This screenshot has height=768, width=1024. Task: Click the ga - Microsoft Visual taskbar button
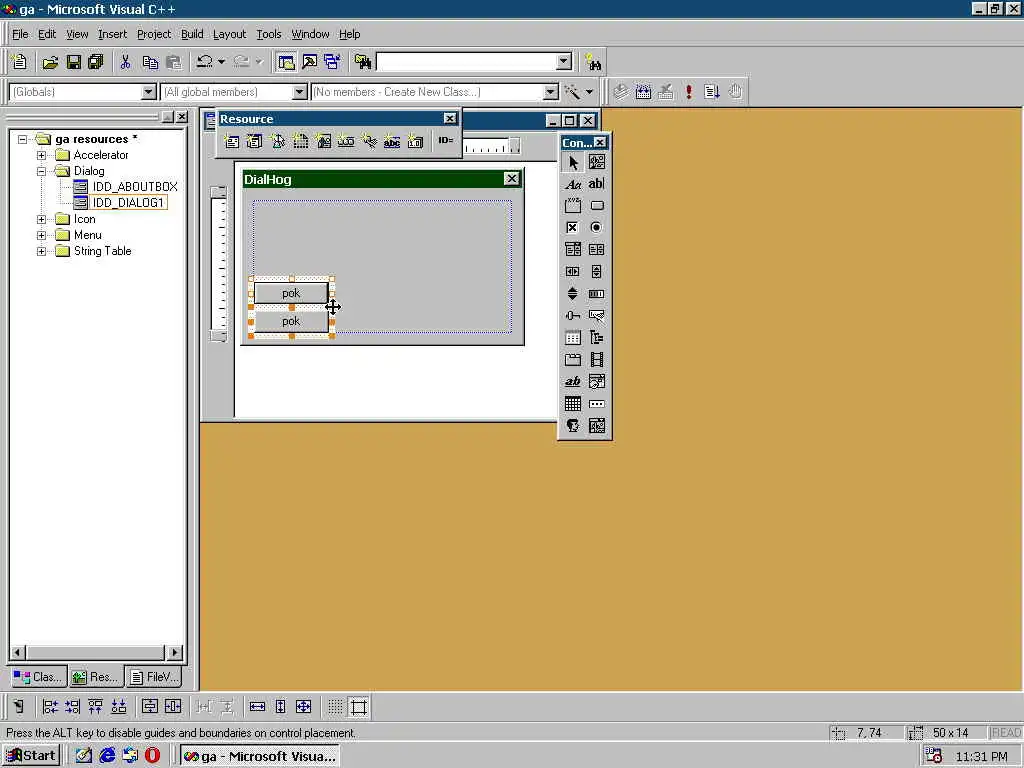tap(259, 756)
